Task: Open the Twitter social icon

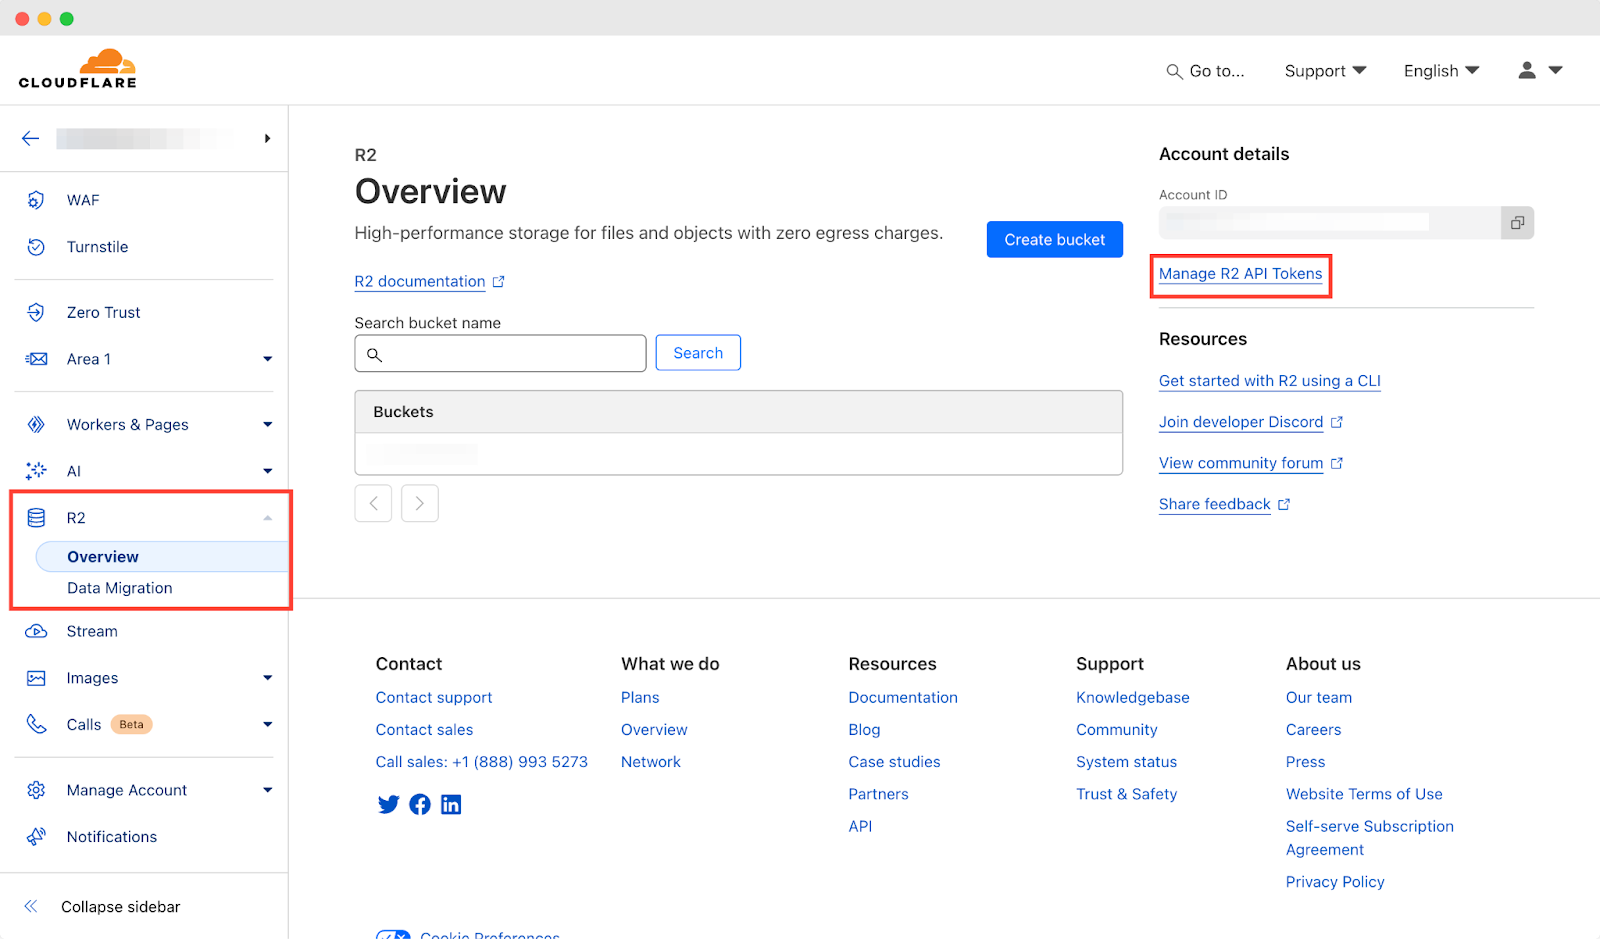Action: (x=388, y=804)
